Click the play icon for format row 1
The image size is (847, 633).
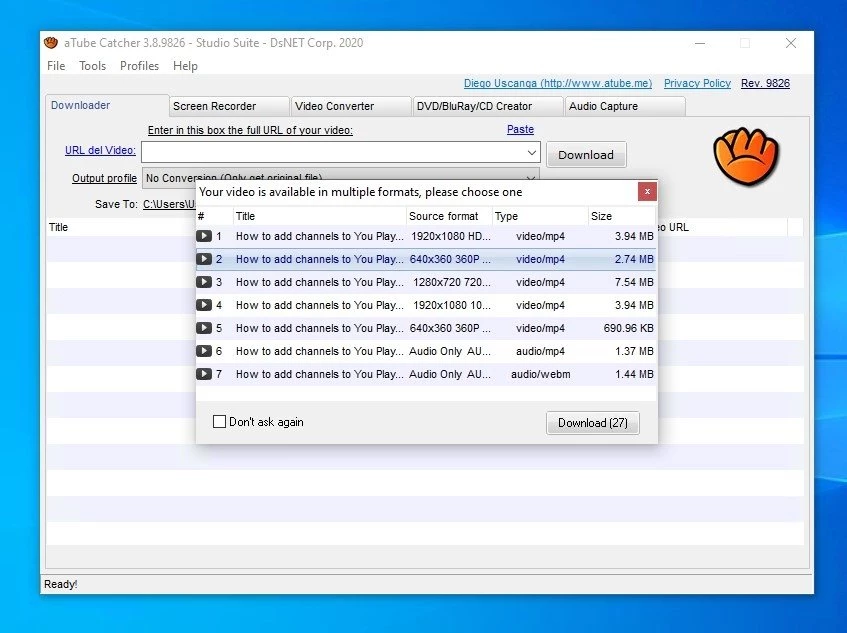[x=204, y=237]
